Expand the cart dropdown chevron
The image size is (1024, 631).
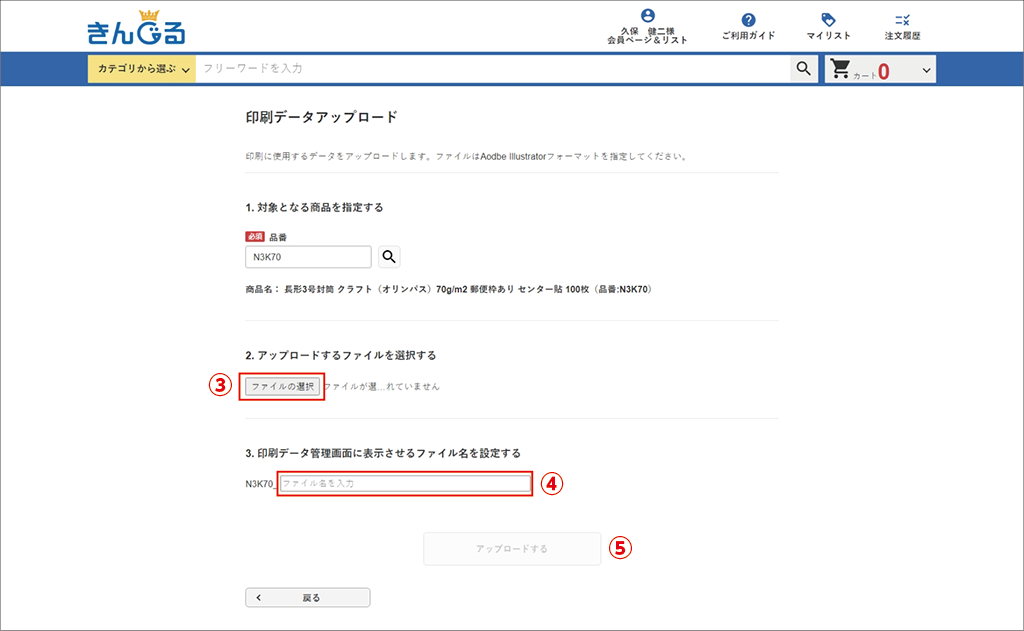[926, 70]
